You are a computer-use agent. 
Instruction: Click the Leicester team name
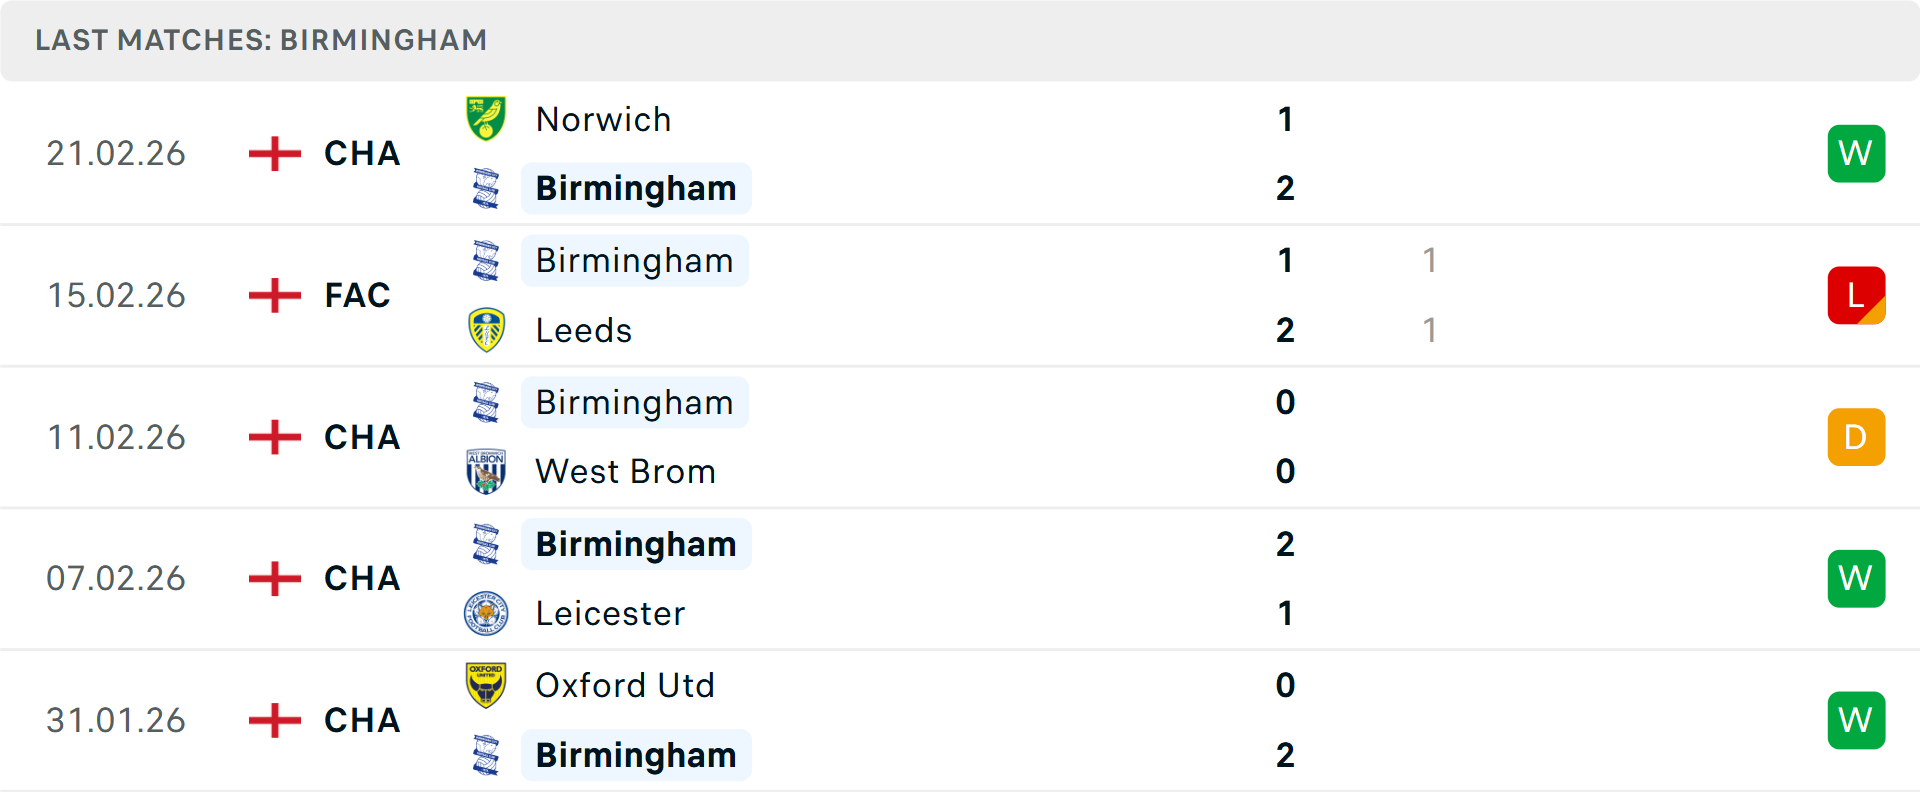(611, 613)
